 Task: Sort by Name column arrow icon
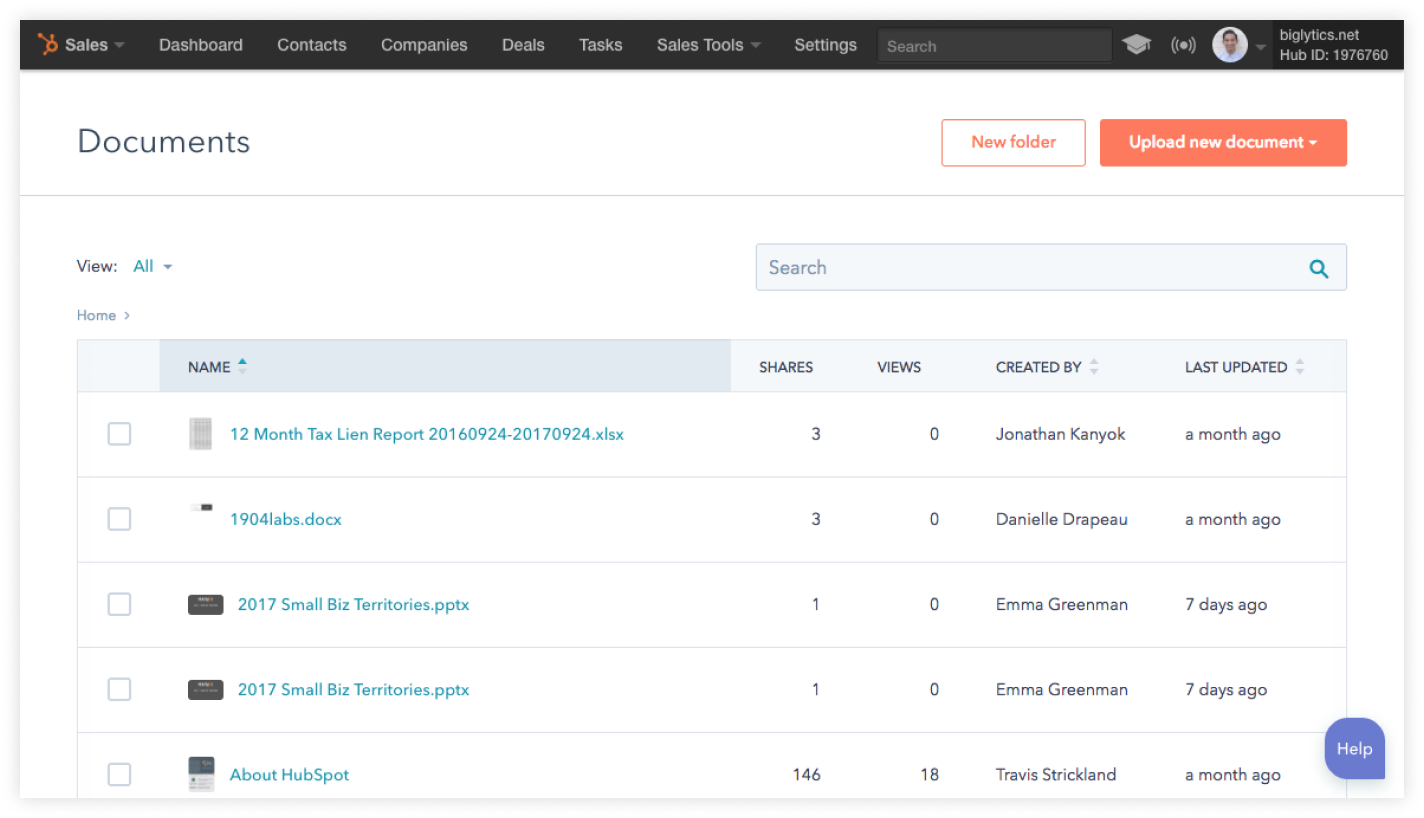tap(242, 367)
